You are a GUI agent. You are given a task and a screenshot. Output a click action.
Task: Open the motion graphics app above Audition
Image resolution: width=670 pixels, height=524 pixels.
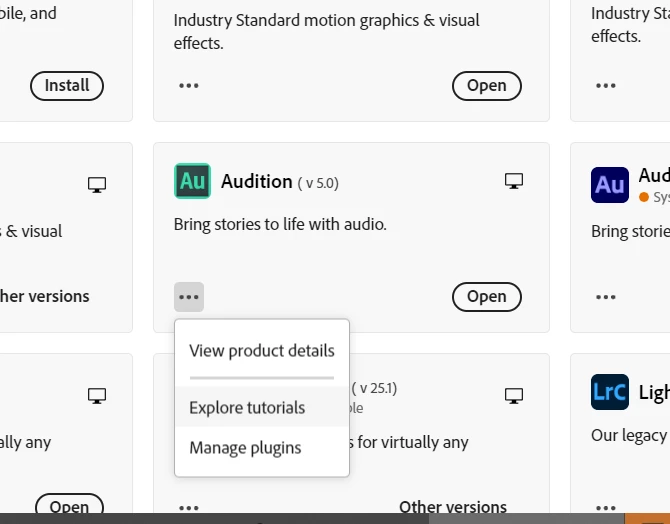pos(487,86)
